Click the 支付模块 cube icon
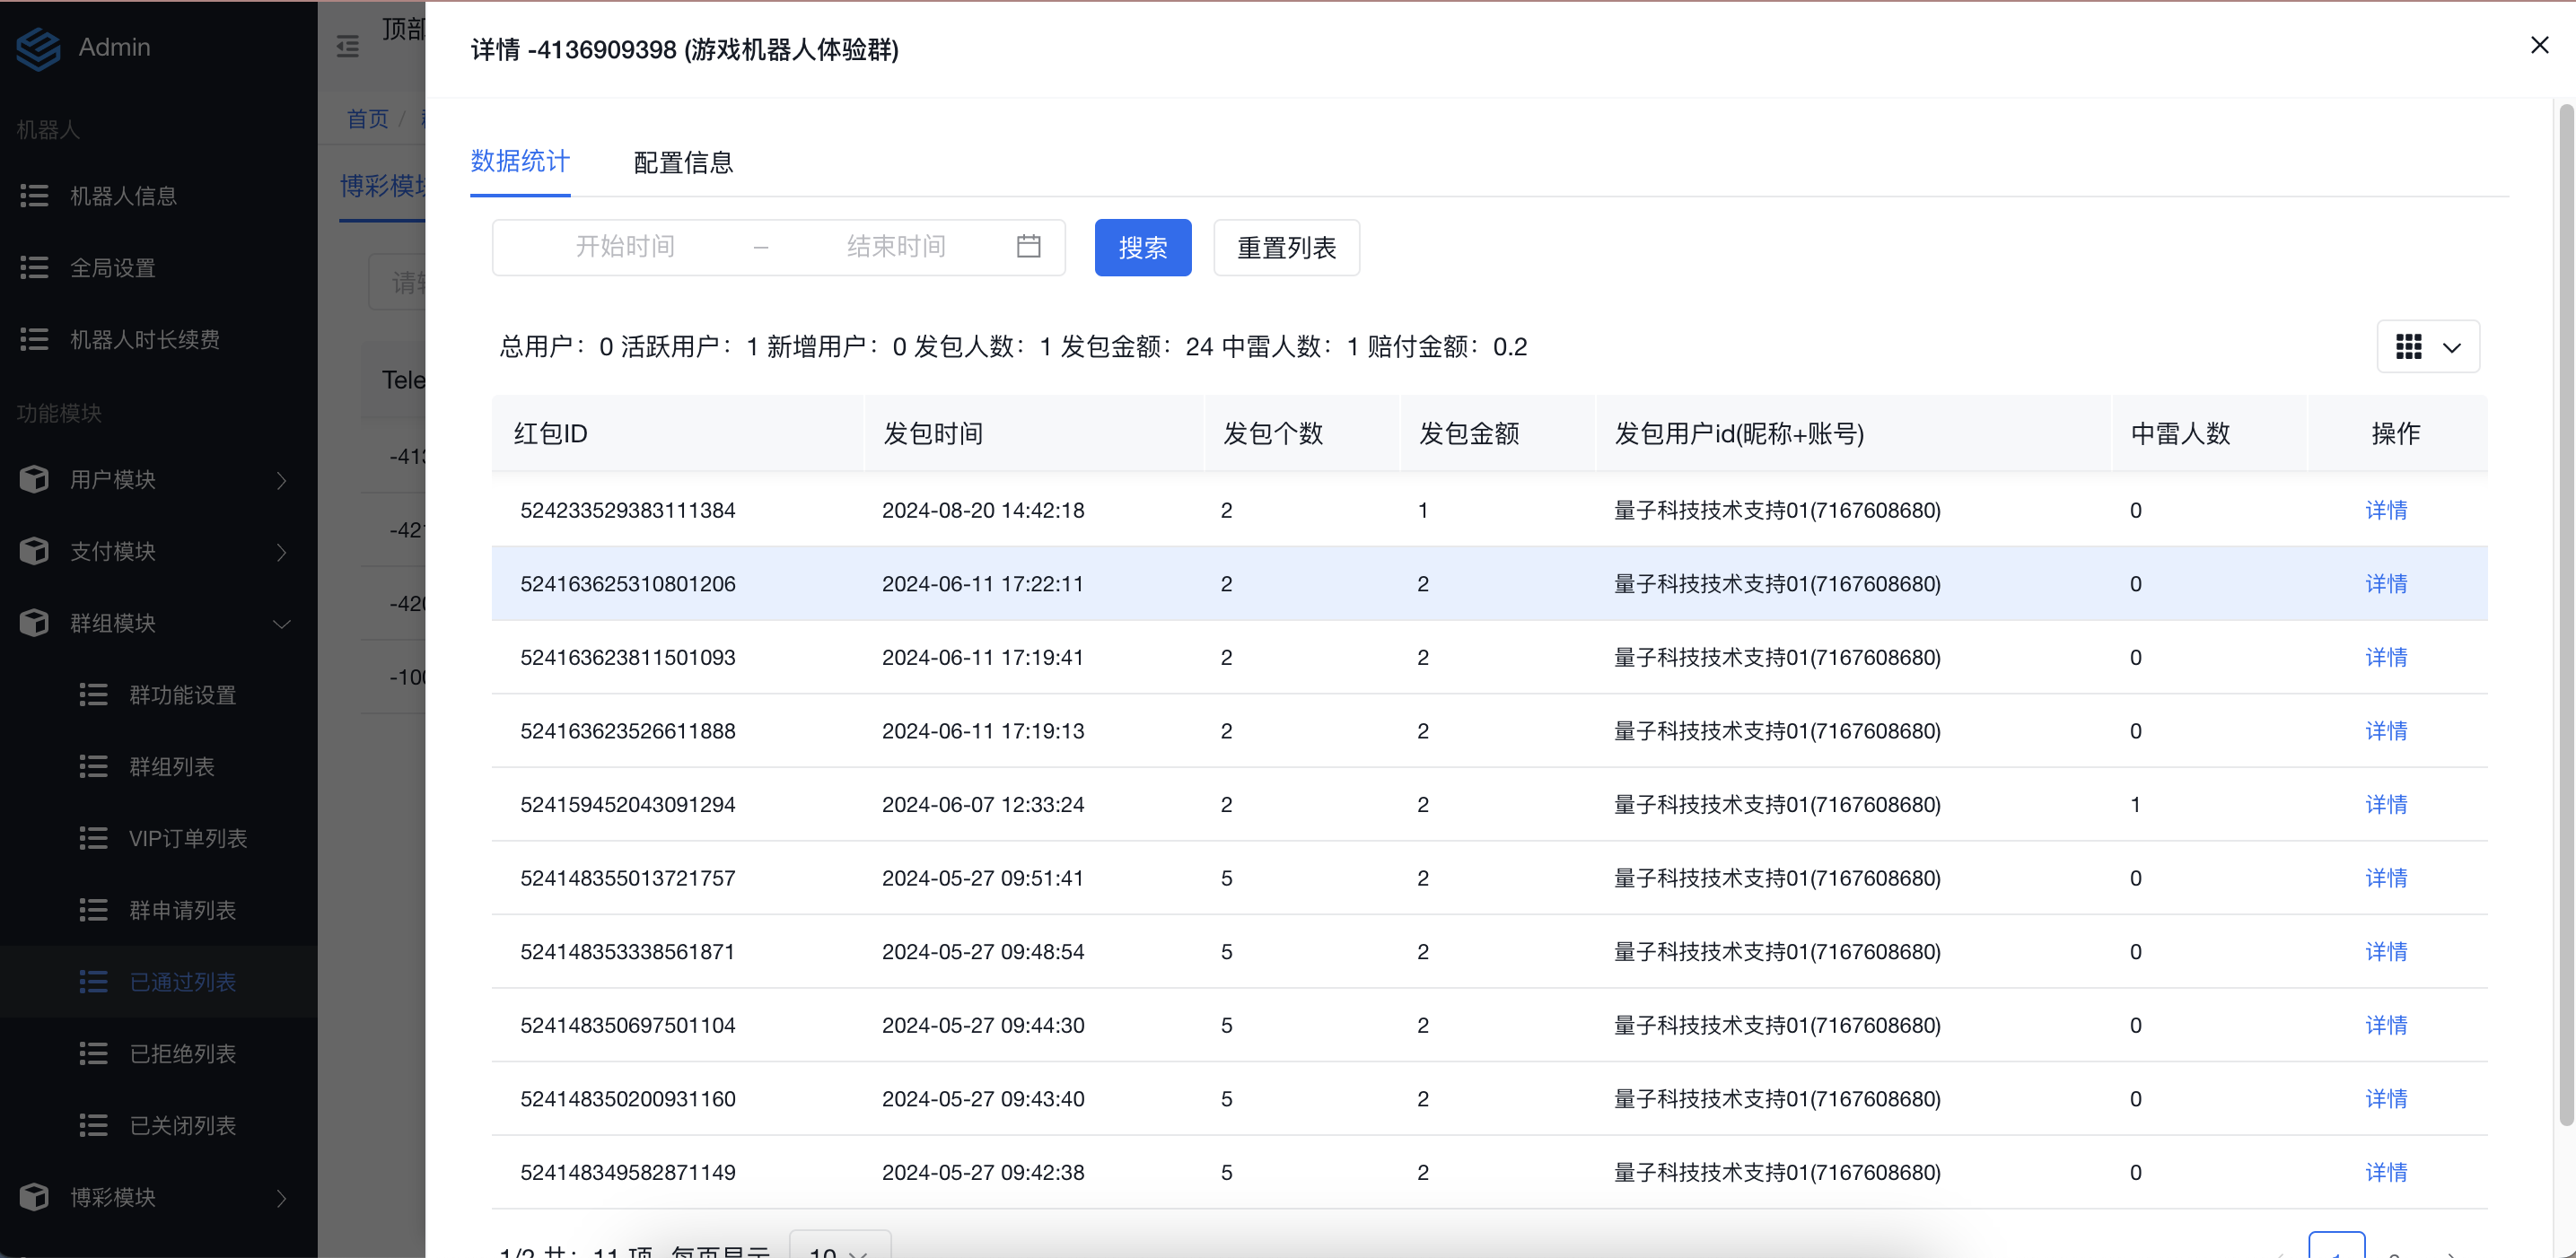The image size is (2576, 1258). (x=34, y=551)
